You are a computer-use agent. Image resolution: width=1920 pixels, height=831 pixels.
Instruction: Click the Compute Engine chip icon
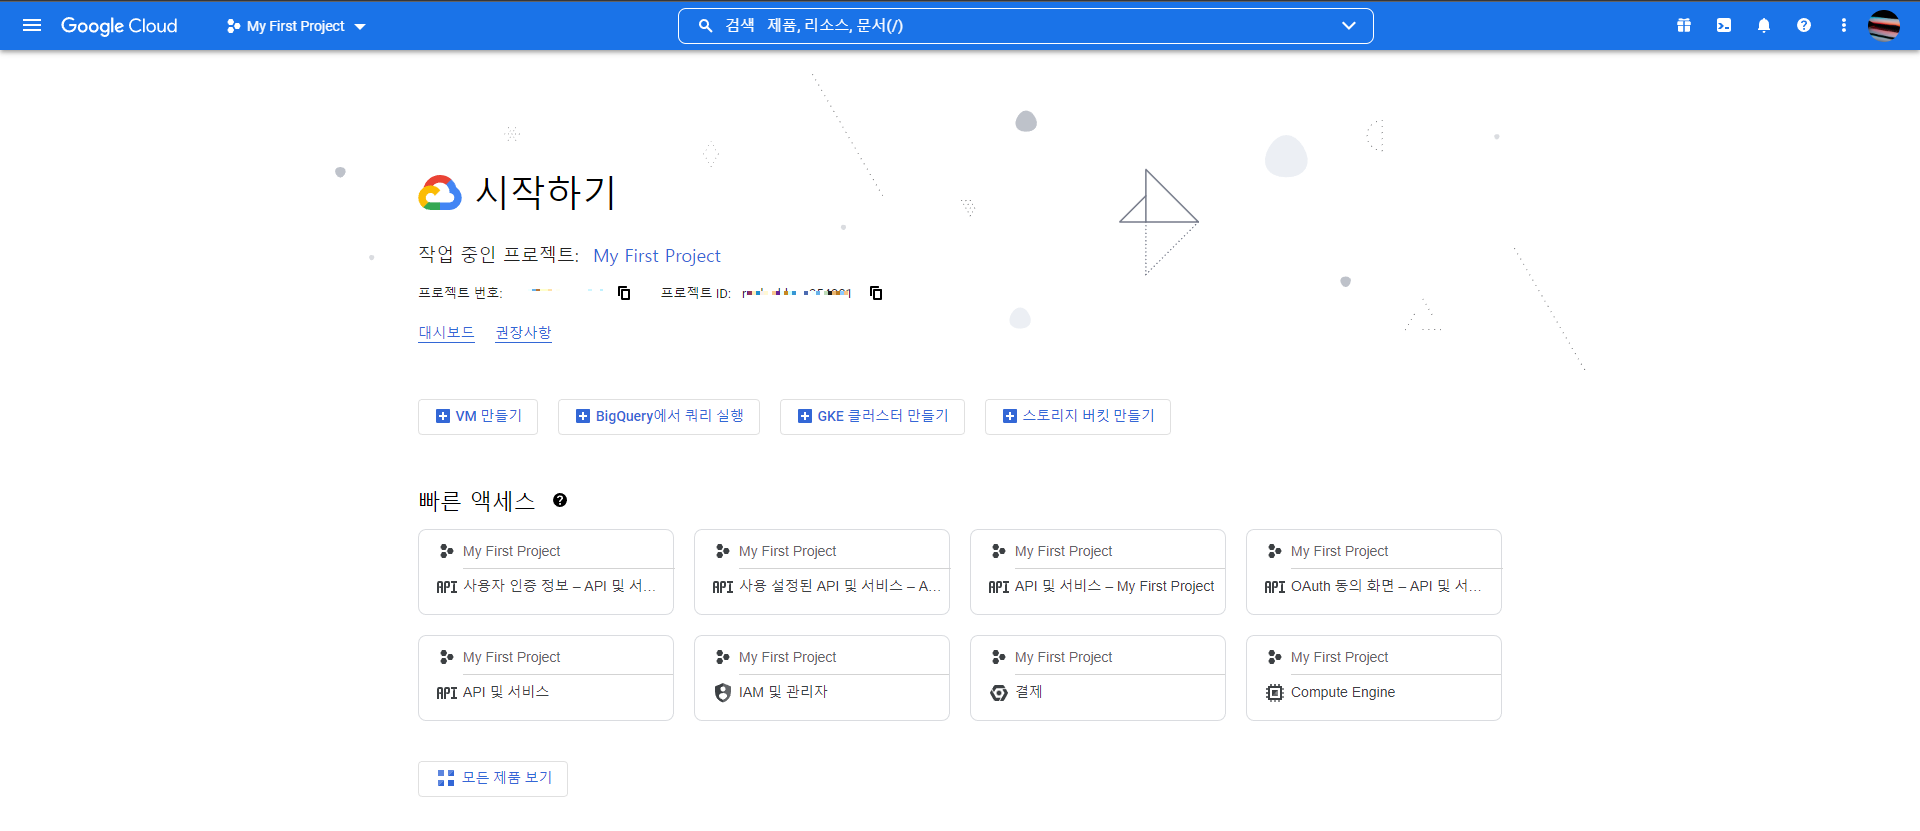(x=1274, y=692)
